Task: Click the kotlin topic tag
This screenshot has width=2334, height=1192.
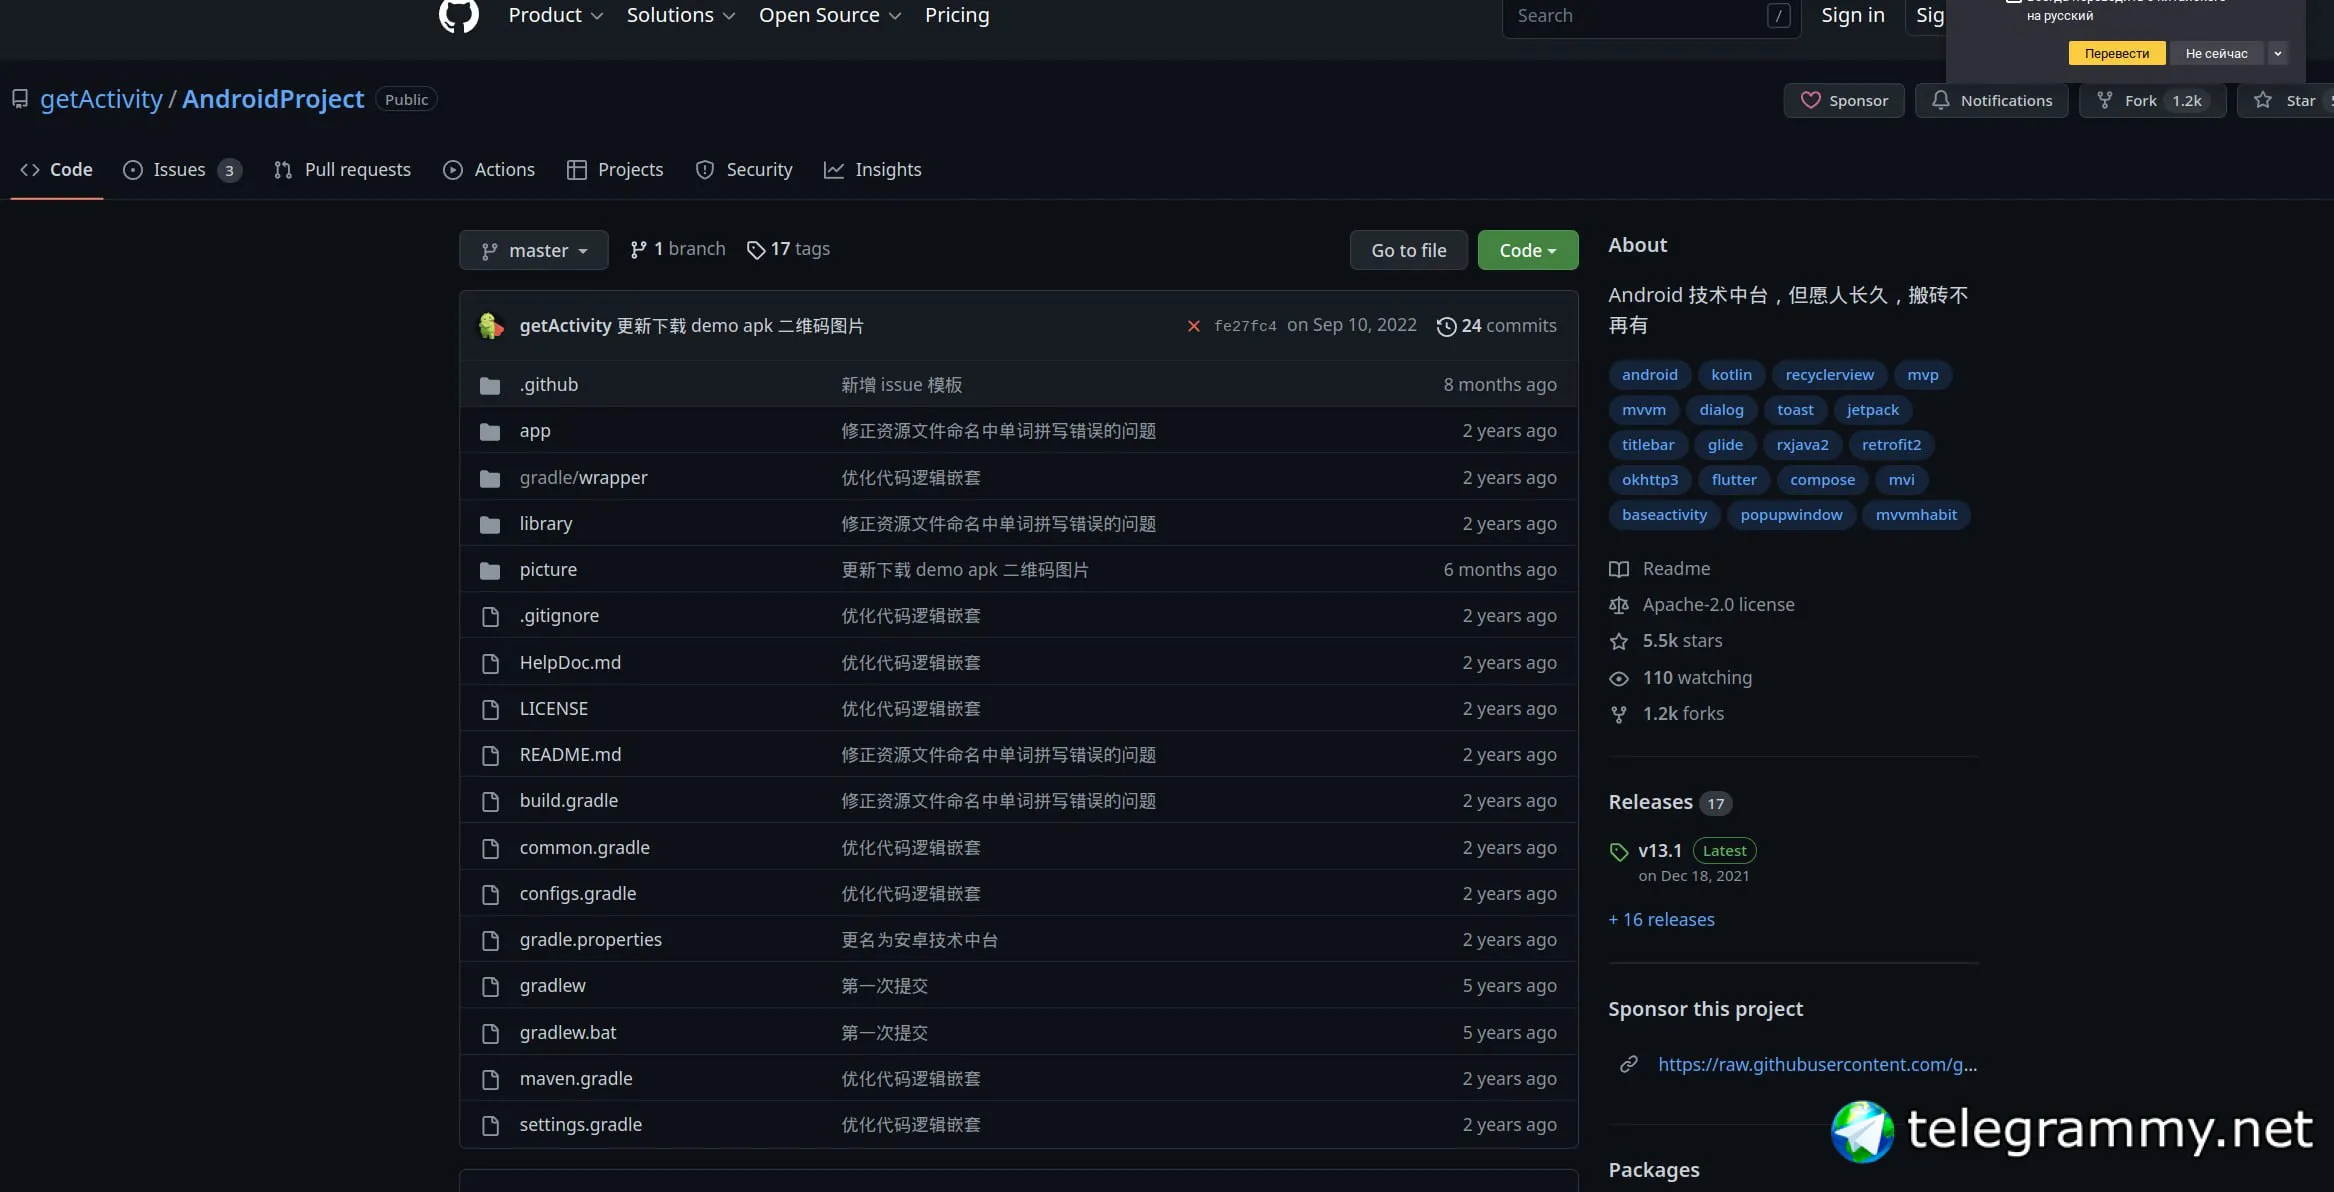Action: point(1731,375)
